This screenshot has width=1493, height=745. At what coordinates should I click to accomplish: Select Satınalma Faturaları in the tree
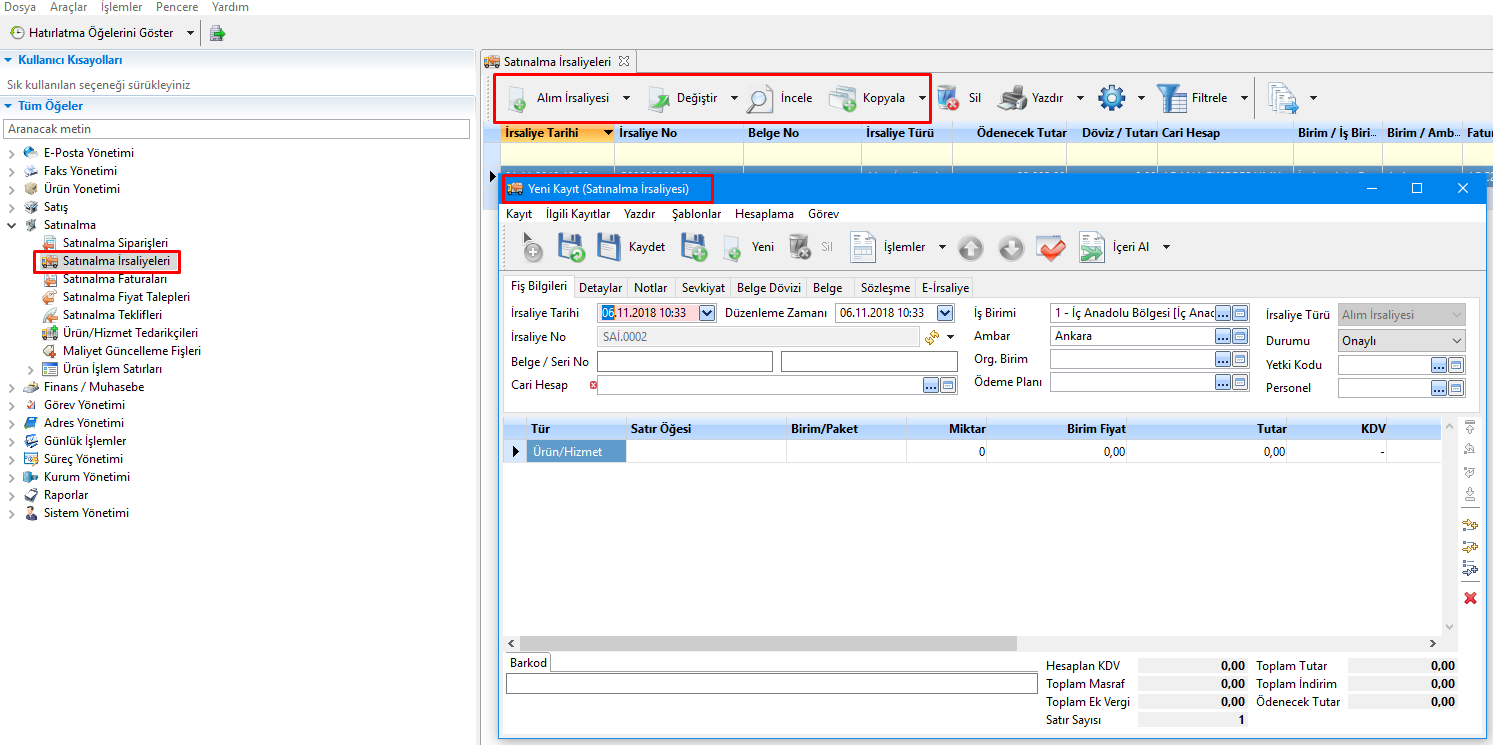coord(114,279)
